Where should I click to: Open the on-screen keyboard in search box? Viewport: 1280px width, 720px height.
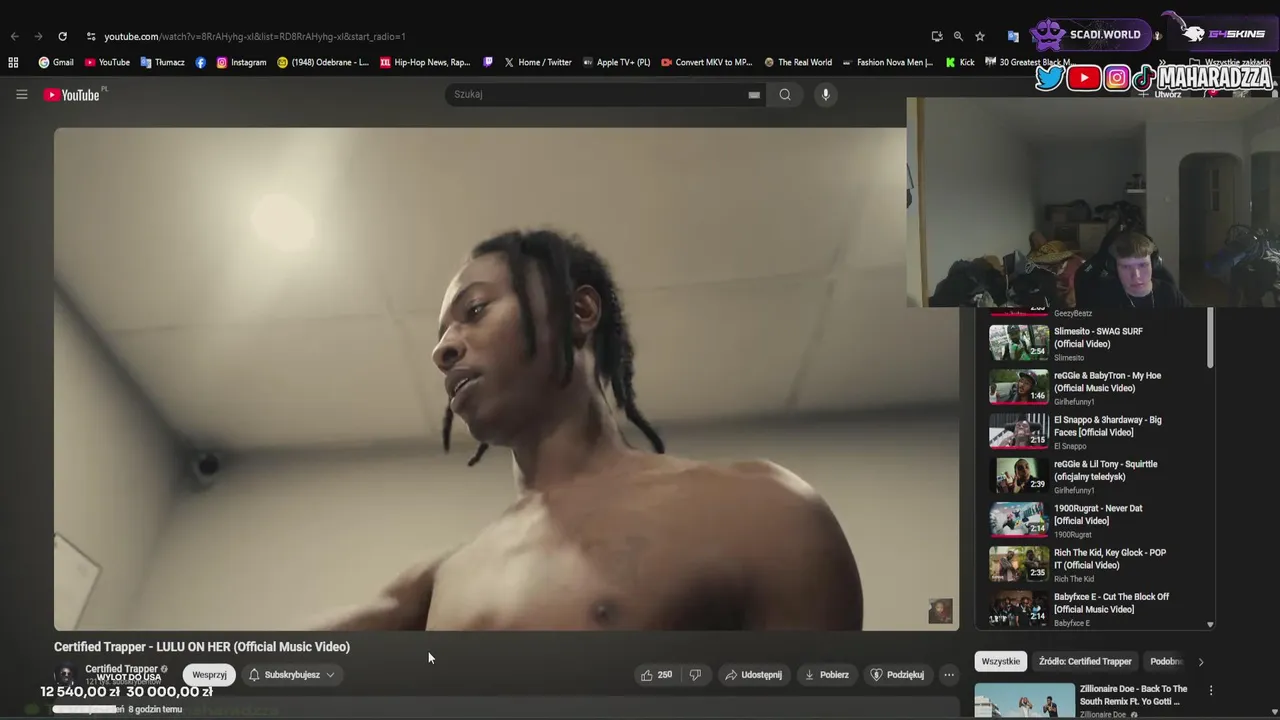(754, 95)
